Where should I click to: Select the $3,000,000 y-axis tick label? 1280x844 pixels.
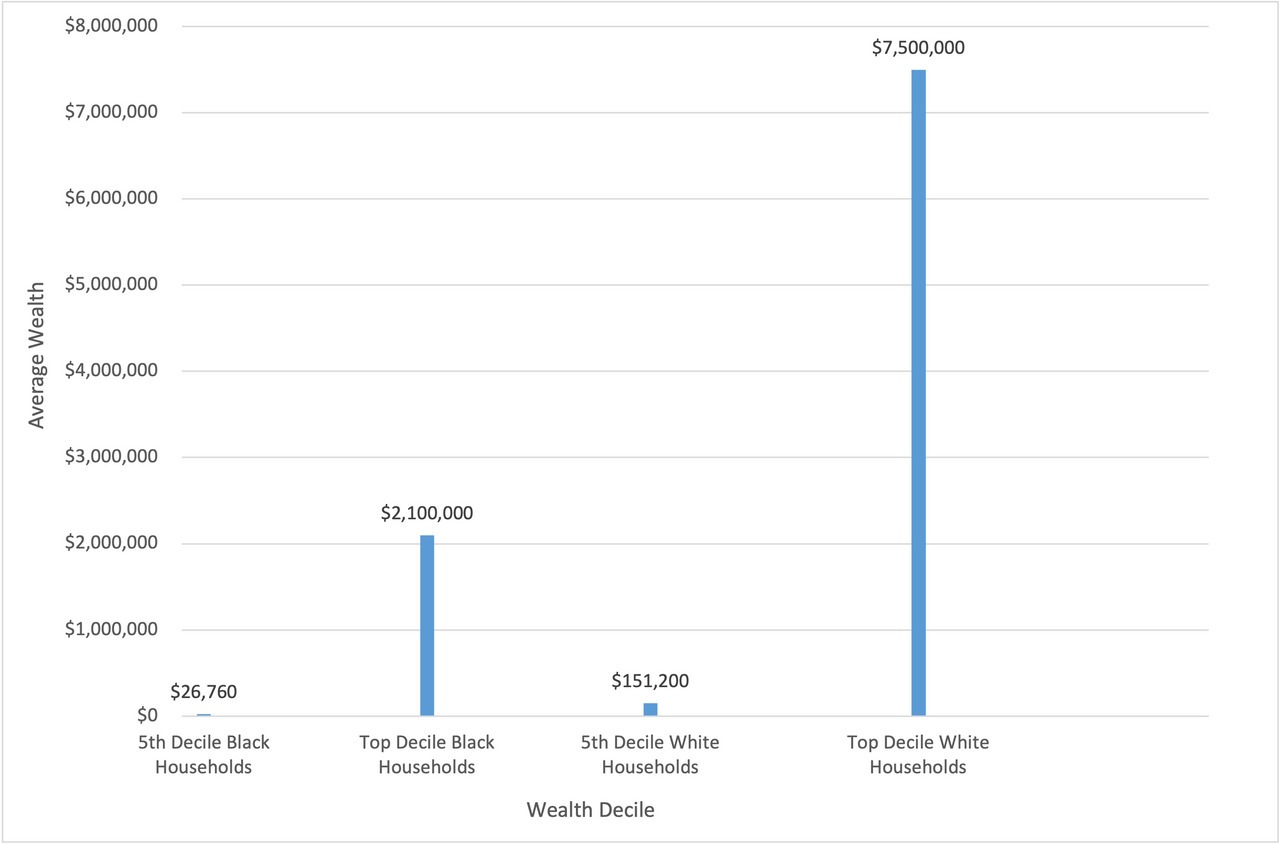pos(111,457)
